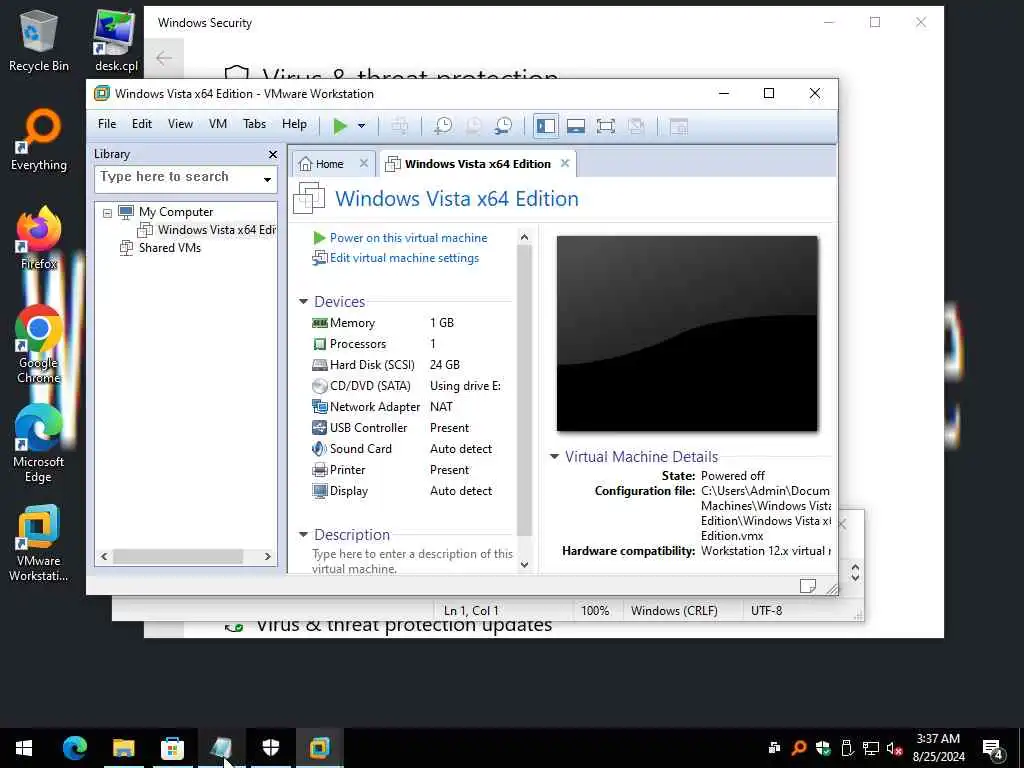The height and width of the screenshot is (768, 1024).
Task: Open the Edit menu
Action: [x=142, y=124]
